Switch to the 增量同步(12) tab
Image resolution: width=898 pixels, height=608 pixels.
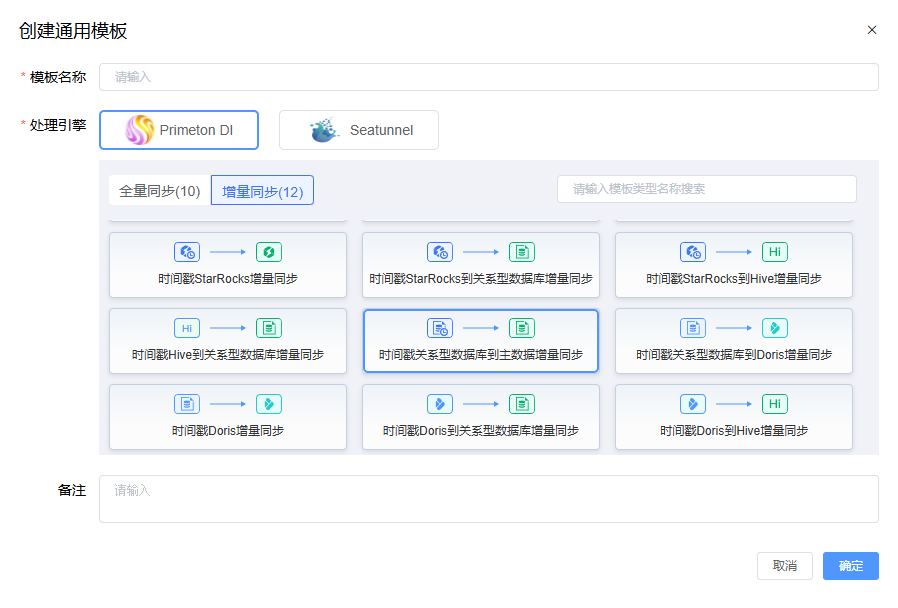(261, 189)
